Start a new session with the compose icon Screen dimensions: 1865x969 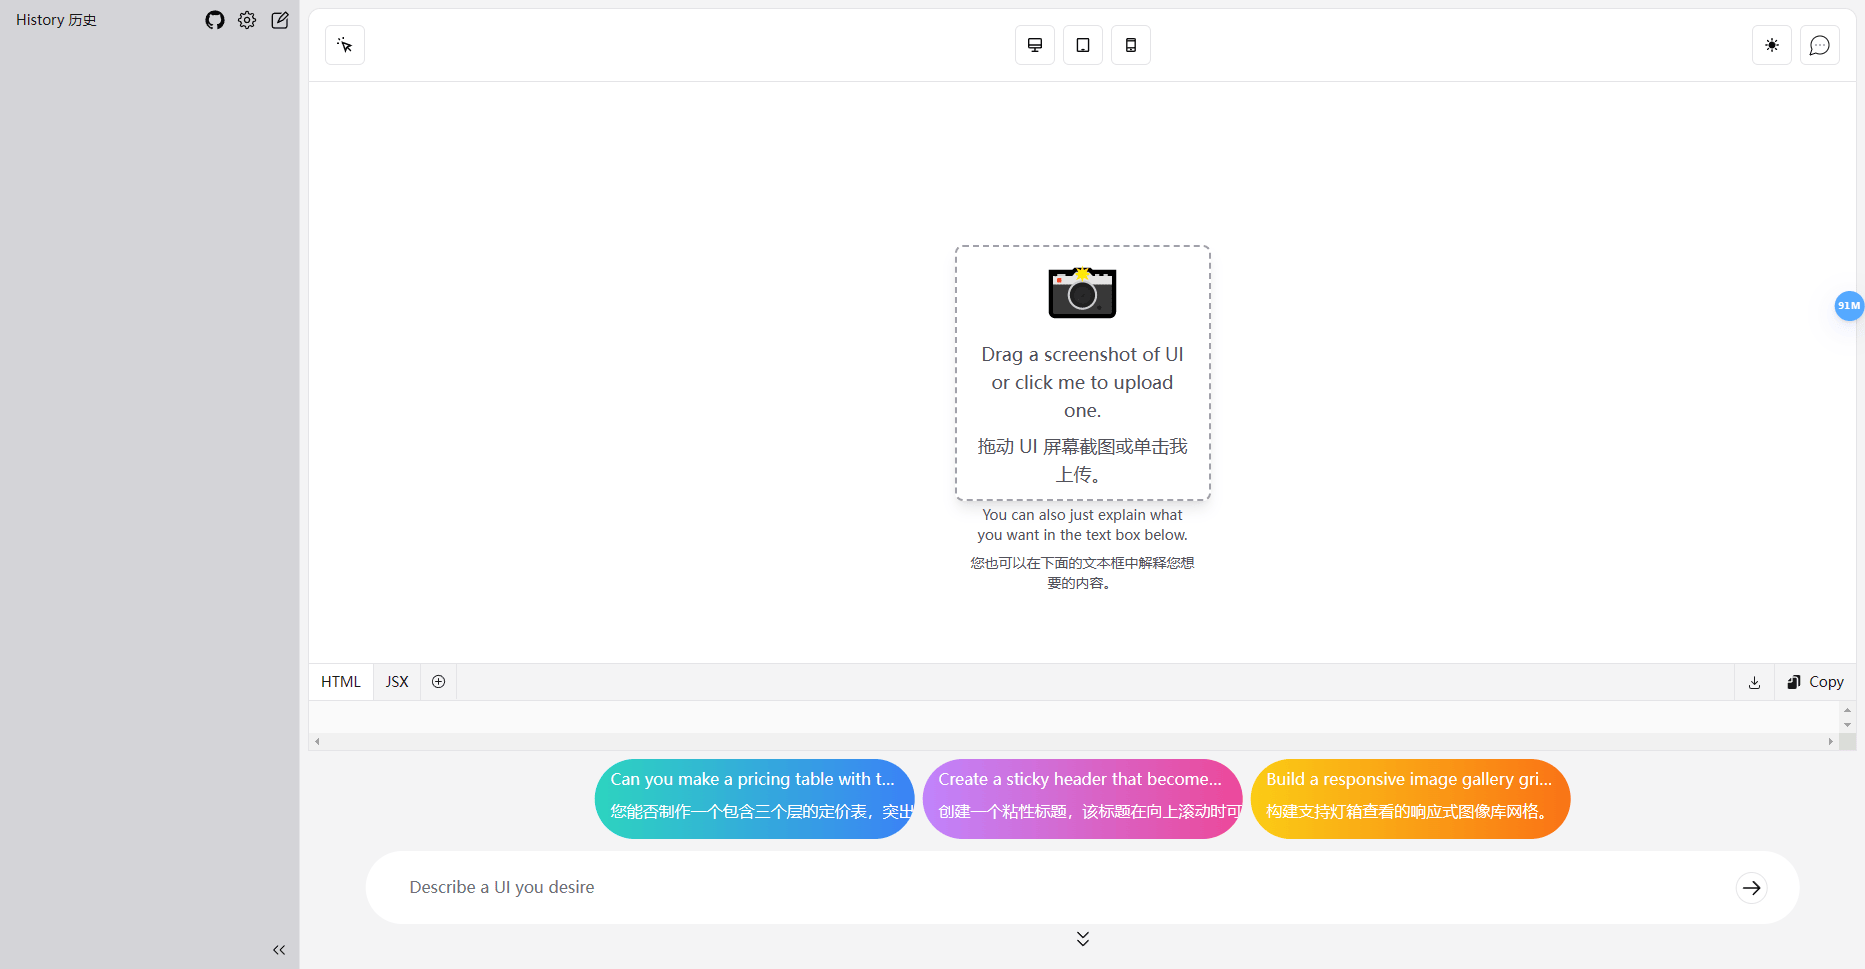click(x=280, y=20)
